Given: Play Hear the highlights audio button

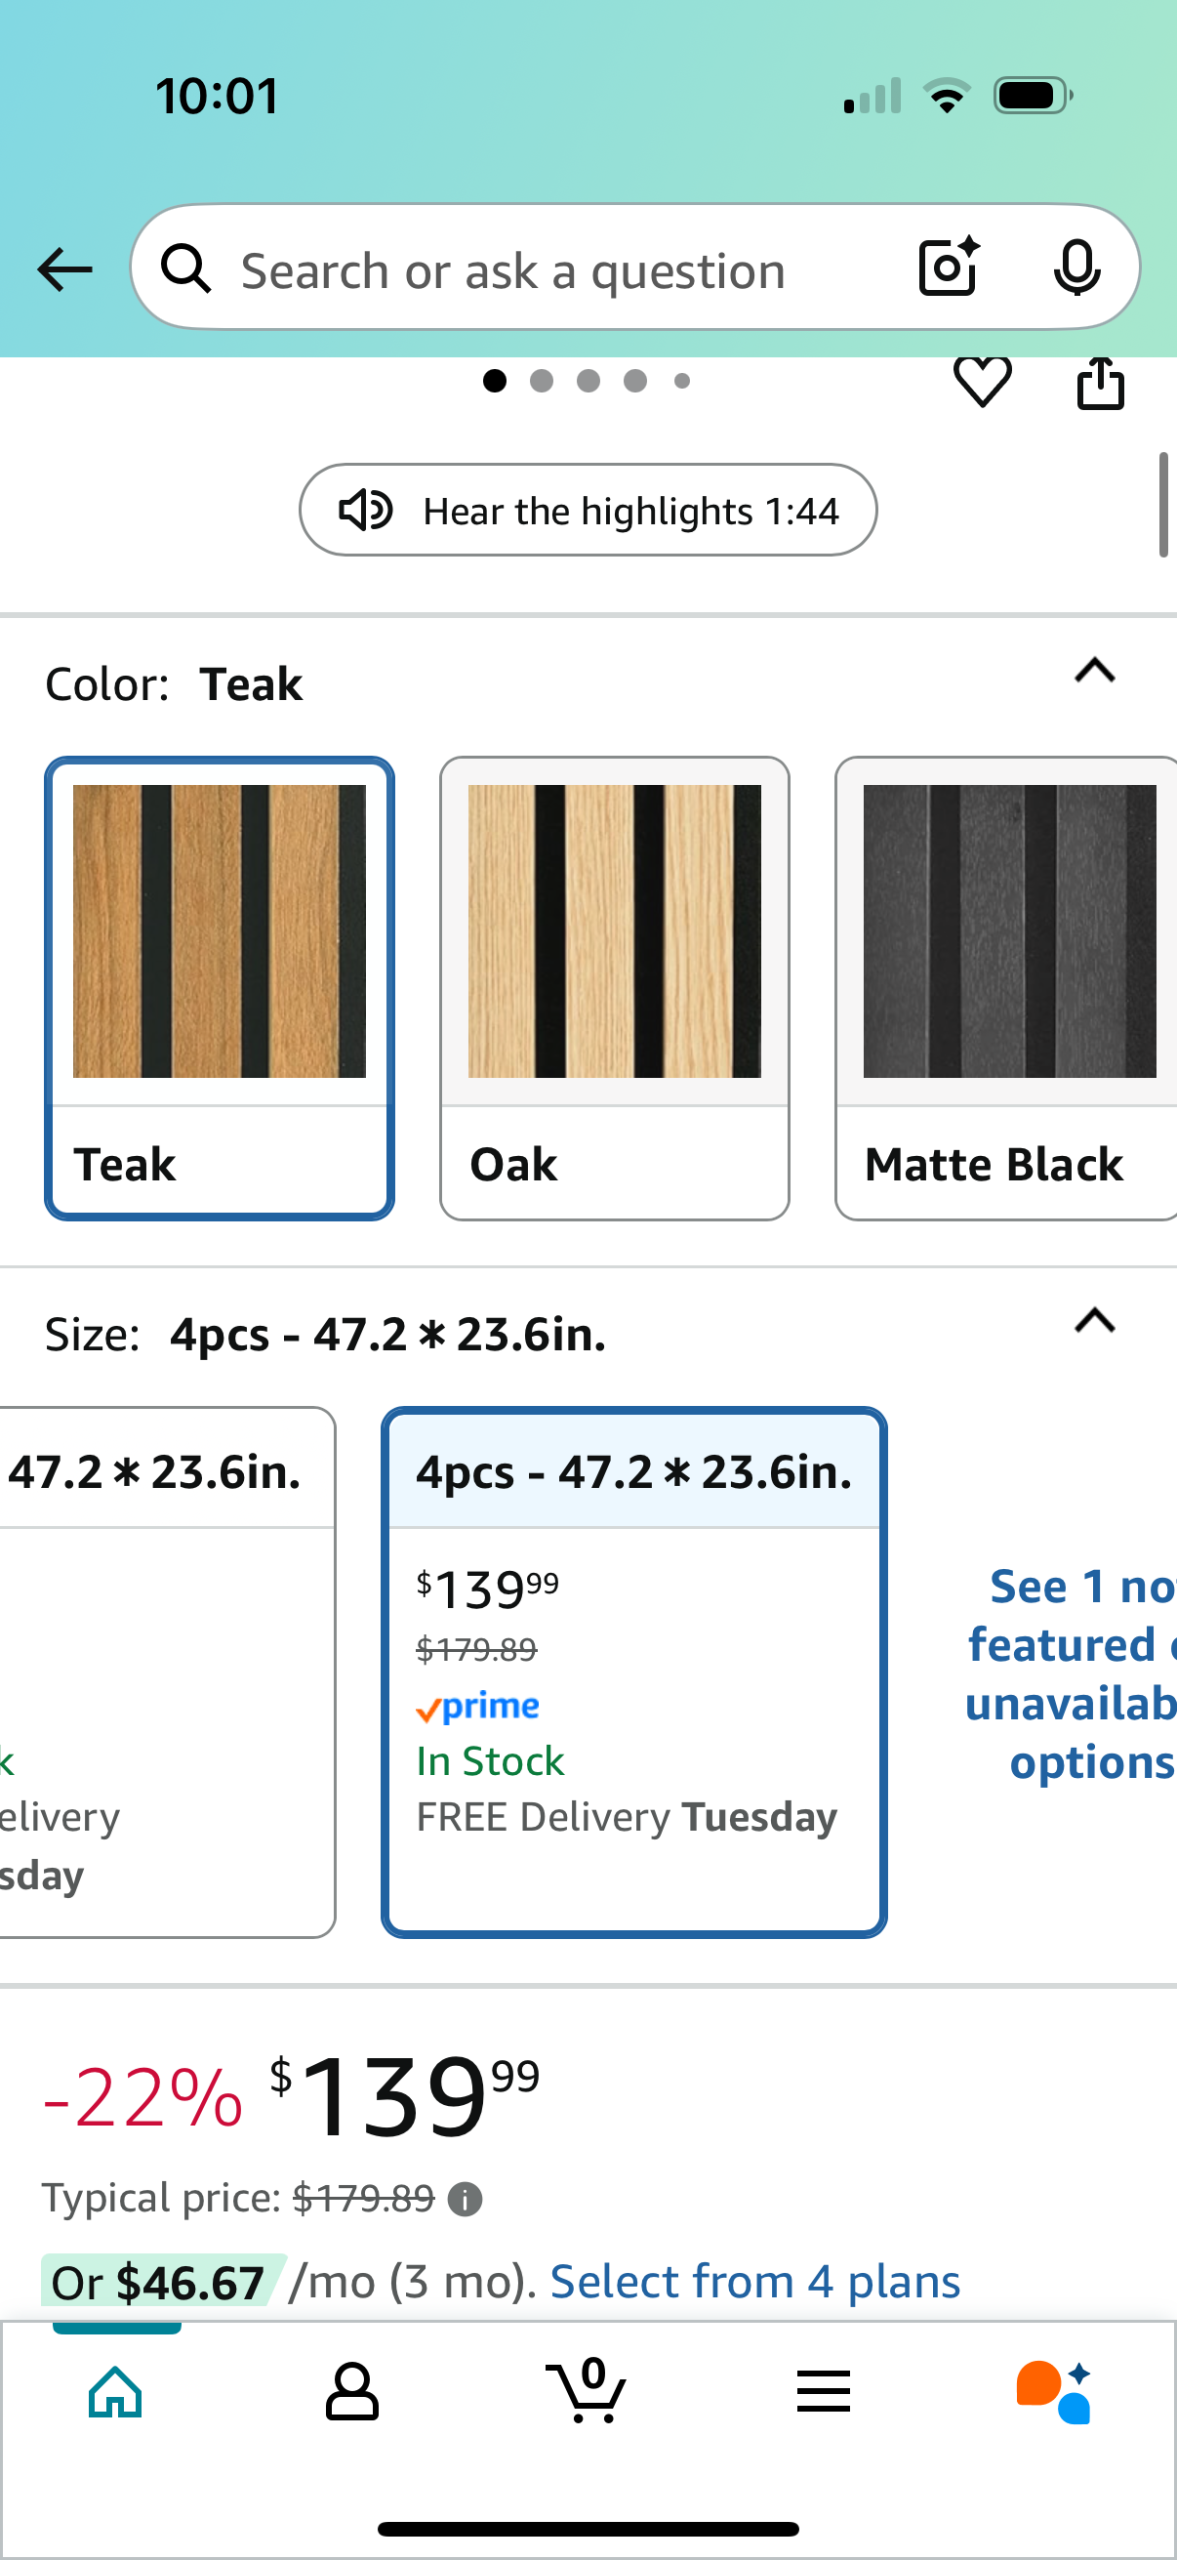Looking at the screenshot, I should 588,510.
